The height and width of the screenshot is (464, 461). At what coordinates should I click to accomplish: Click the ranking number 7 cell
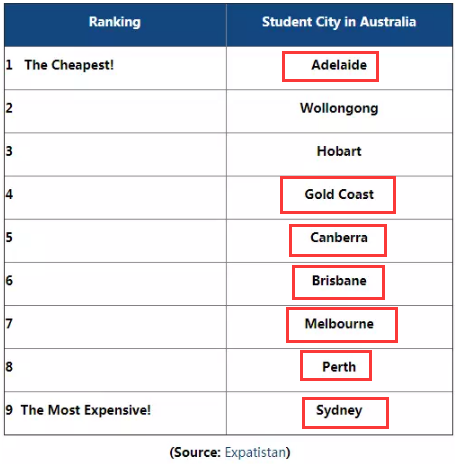pos(115,327)
